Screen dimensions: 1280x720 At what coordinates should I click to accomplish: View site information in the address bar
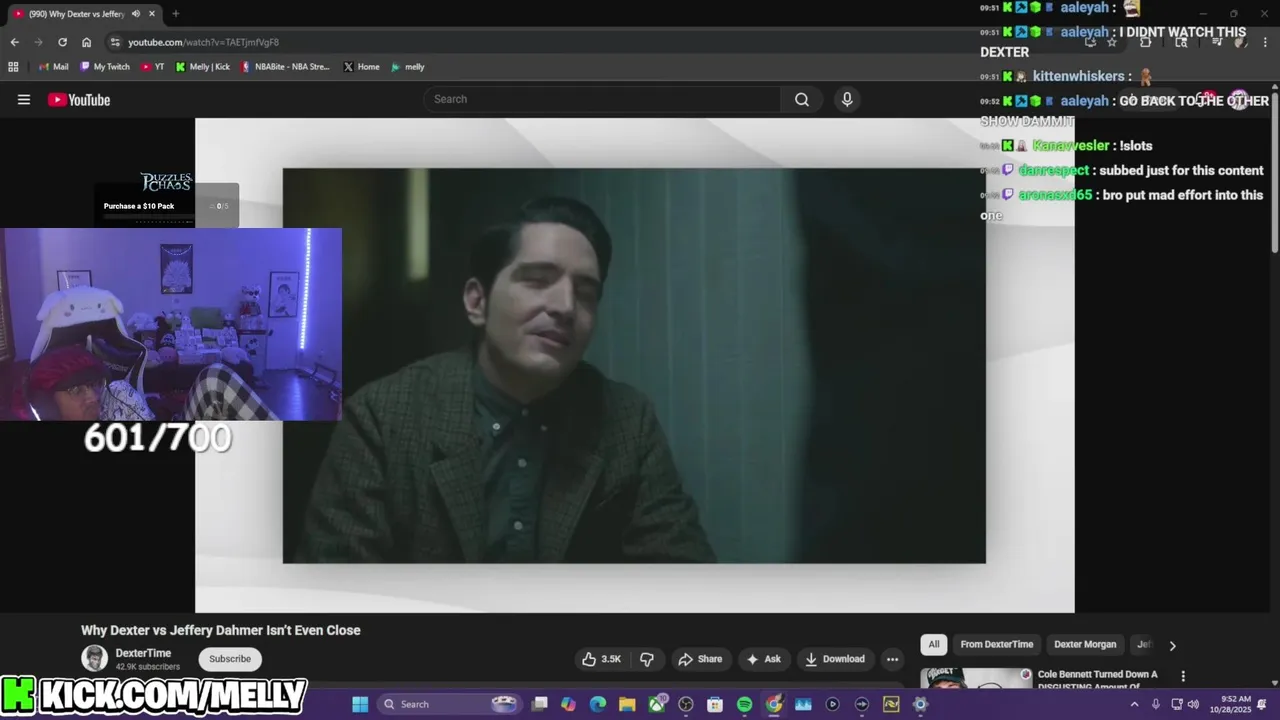tap(115, 42)
